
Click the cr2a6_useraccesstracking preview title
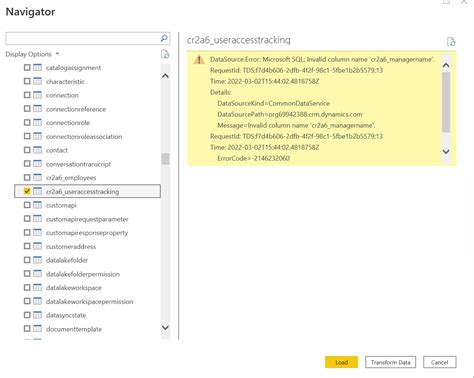coord(239,40)
